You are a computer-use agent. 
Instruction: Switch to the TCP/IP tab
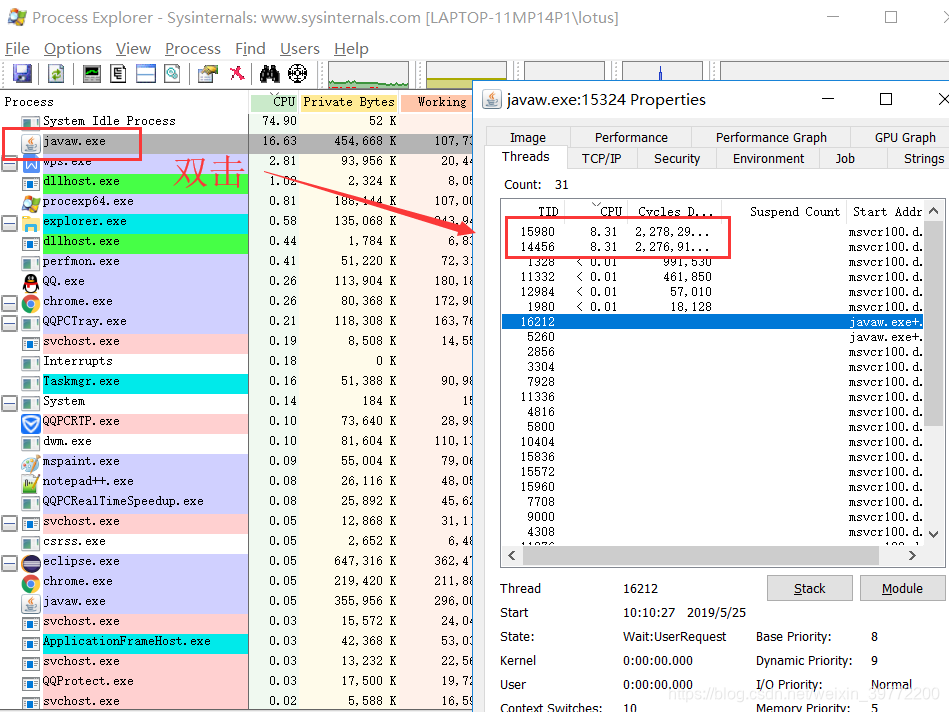click(x=601, y=159)
